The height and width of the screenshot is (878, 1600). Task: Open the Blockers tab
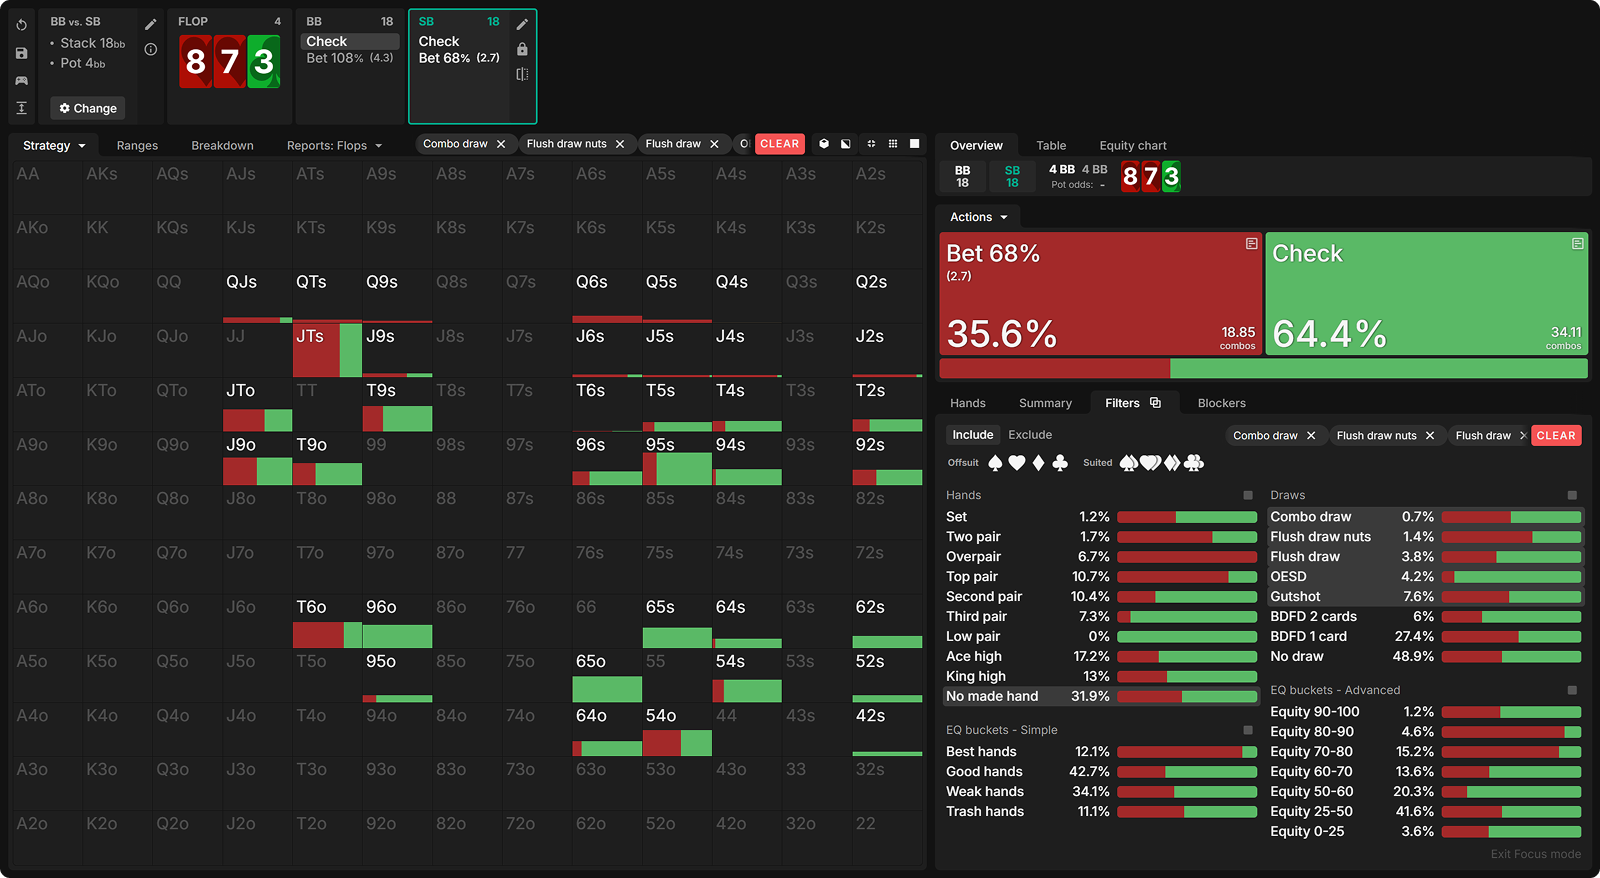pyautogui.click(x=1221, y=403)
